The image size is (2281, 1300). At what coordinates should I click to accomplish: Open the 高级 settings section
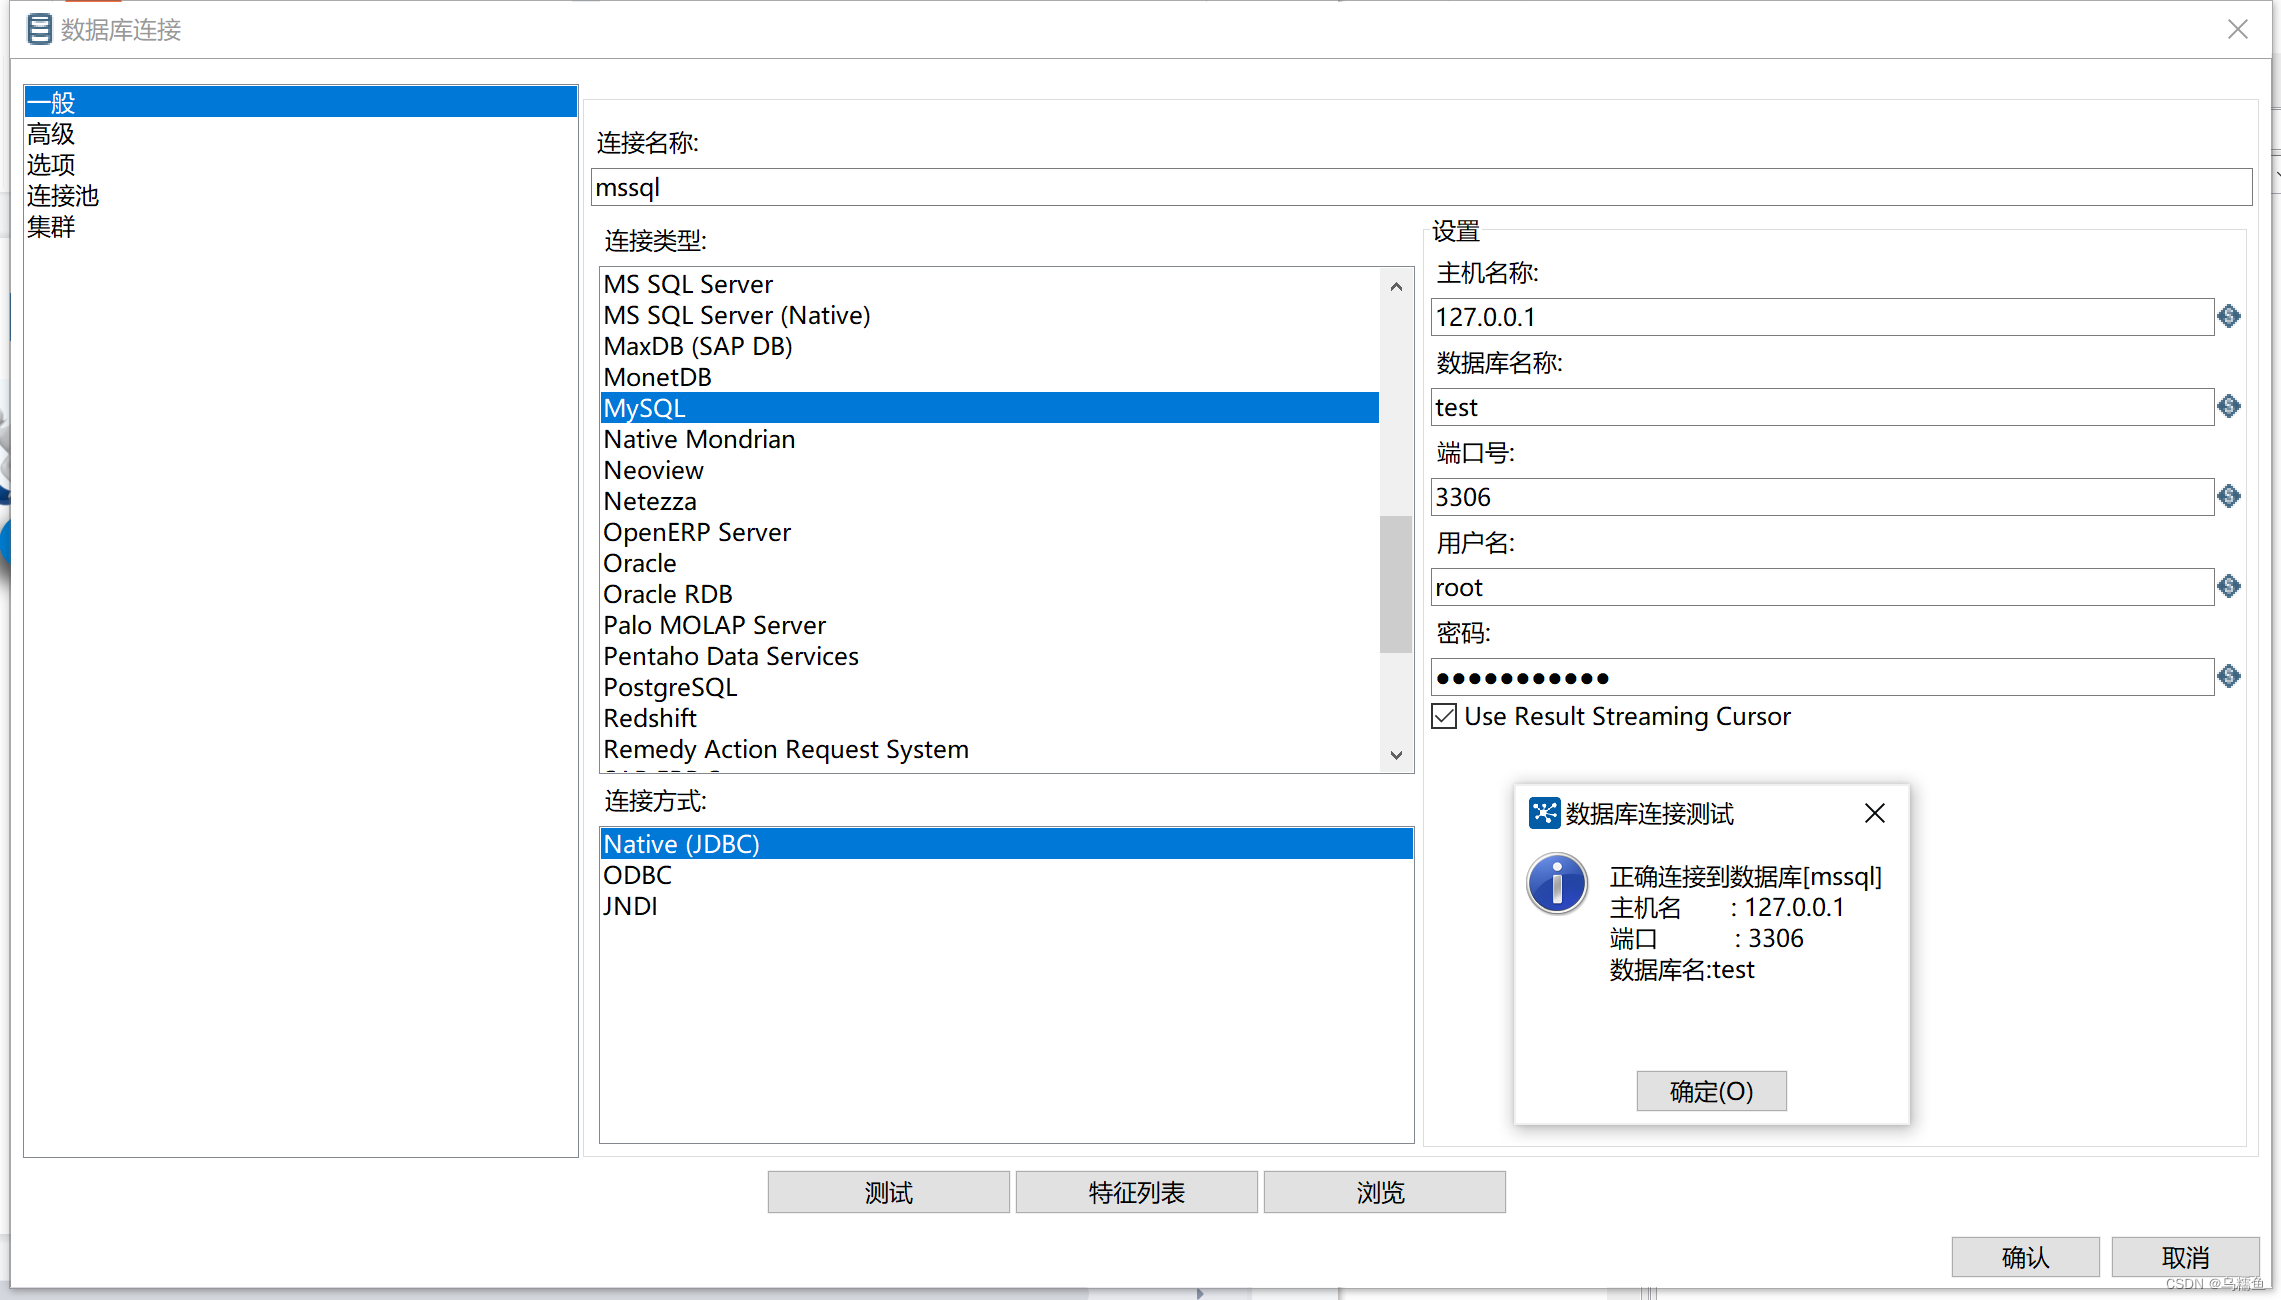pyautogui.click(x=51, y=134)
